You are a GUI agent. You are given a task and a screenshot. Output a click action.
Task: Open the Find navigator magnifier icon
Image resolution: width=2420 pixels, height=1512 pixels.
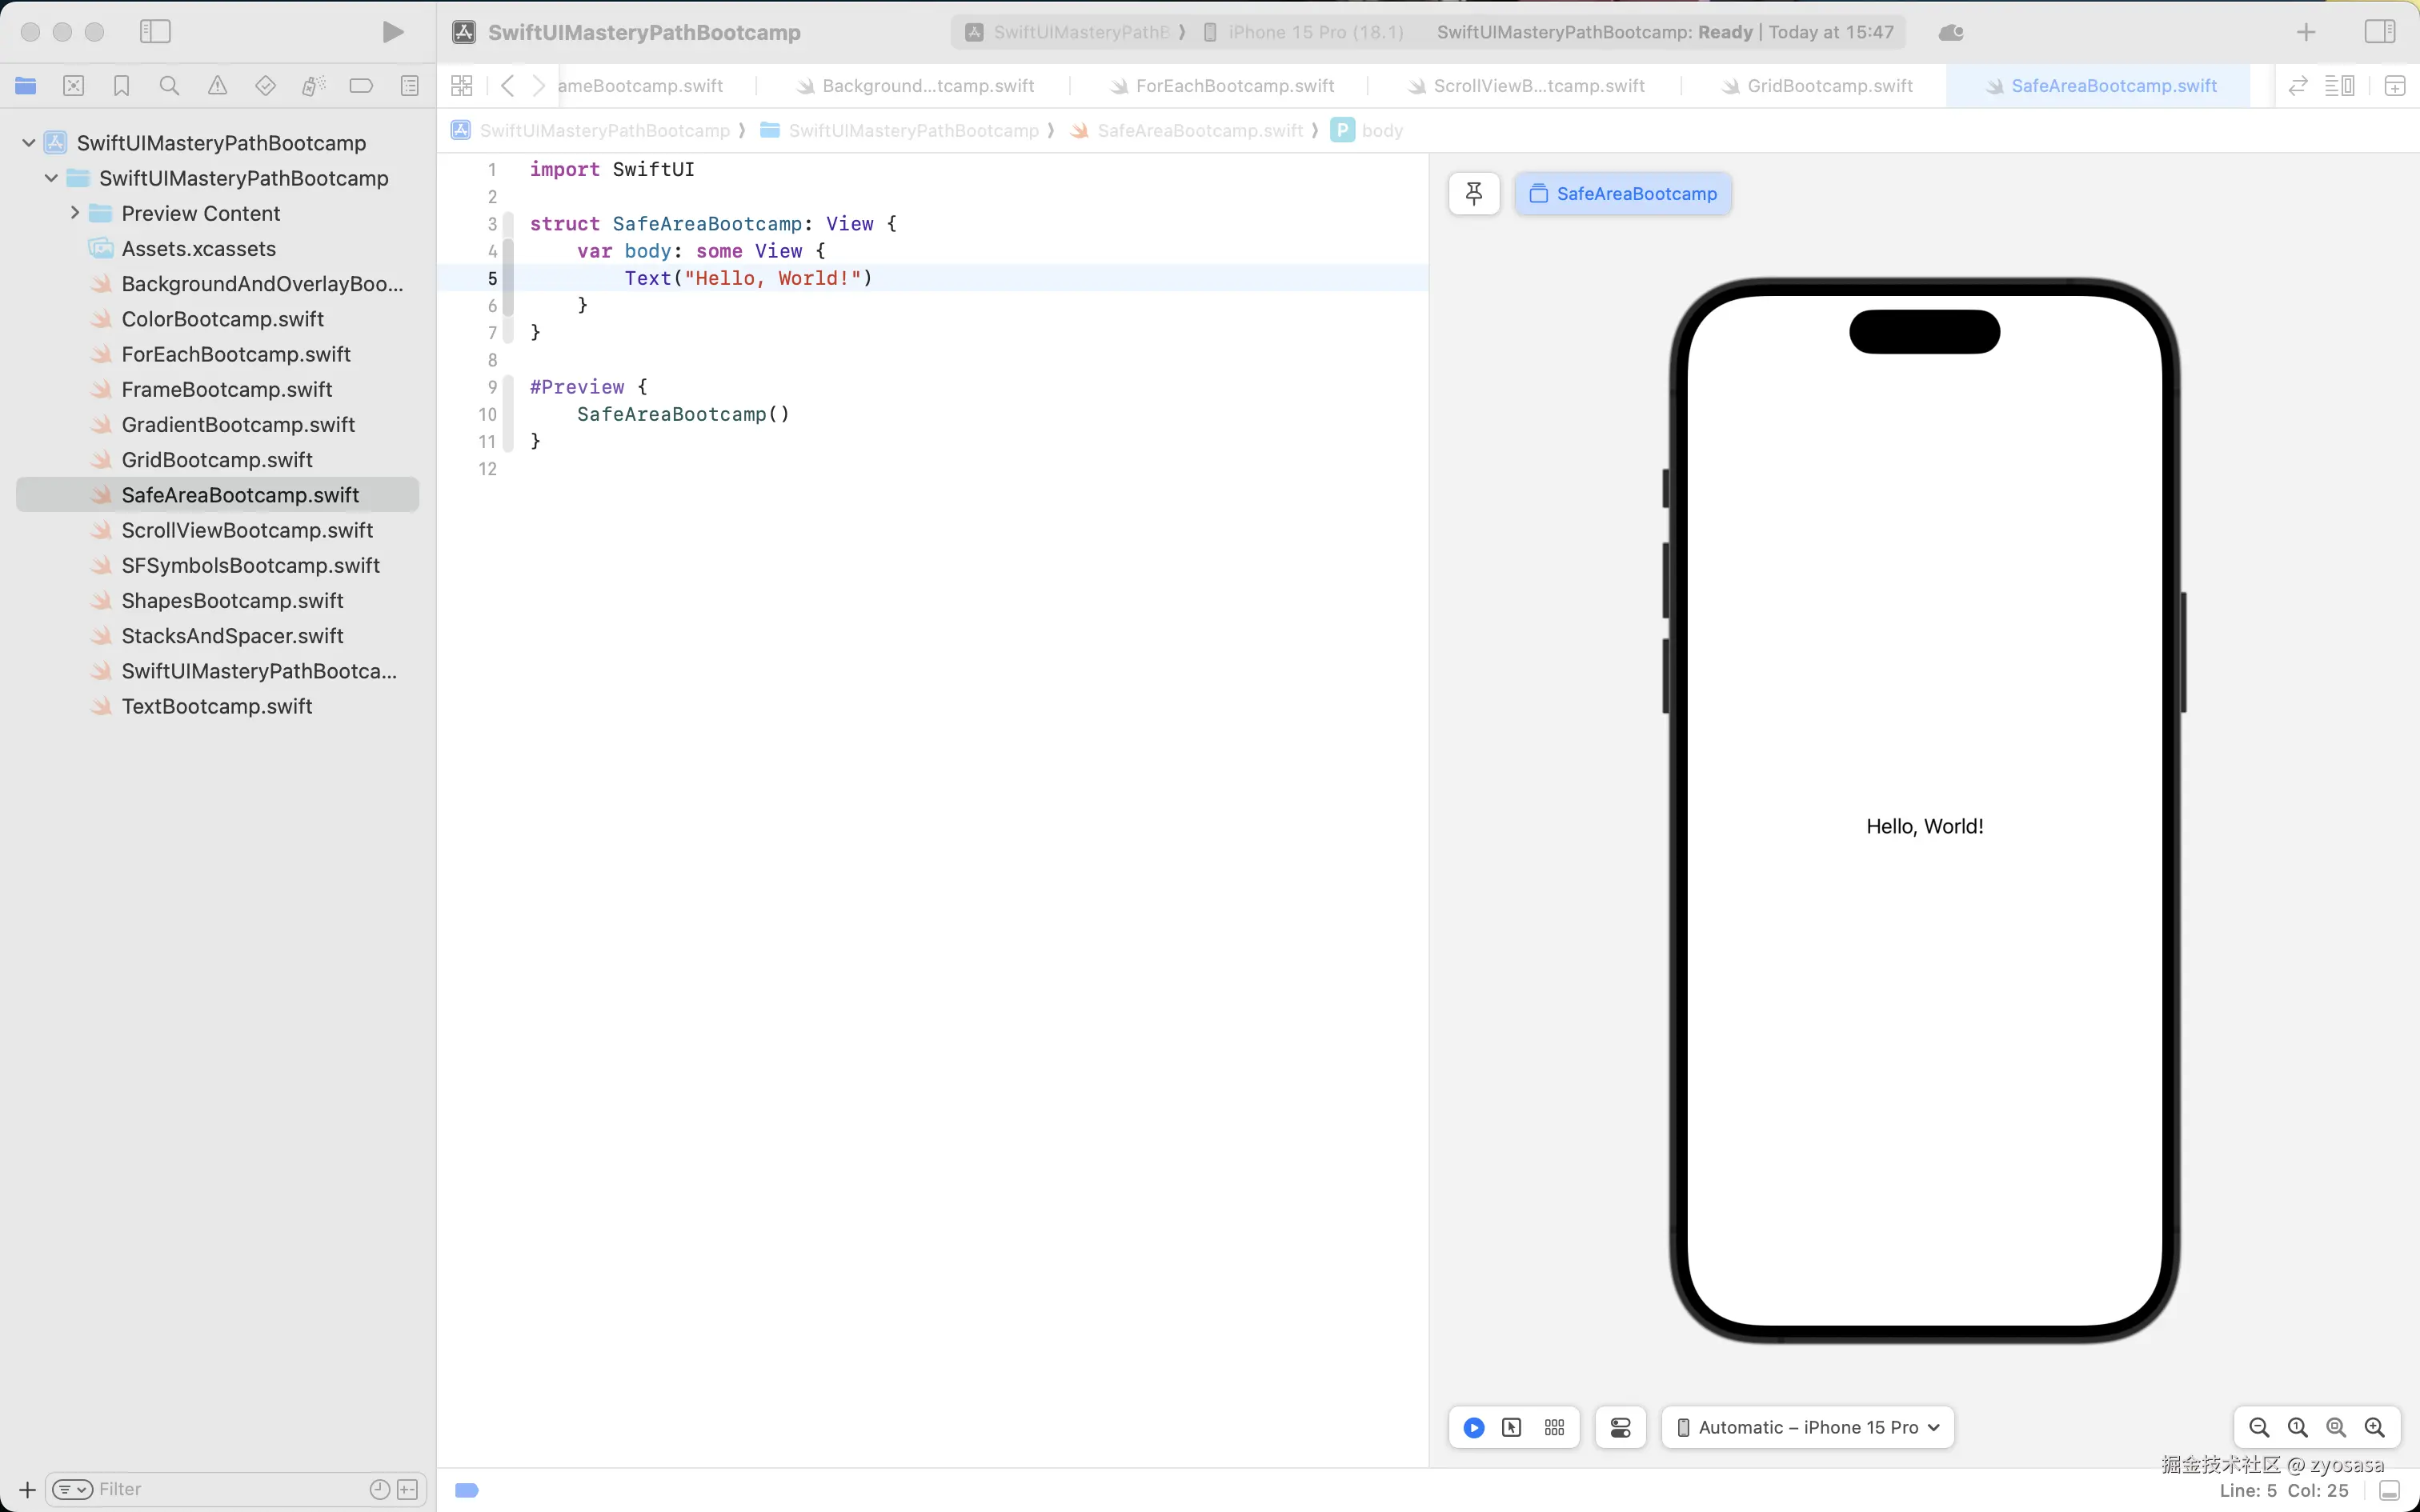click(169, 86)
